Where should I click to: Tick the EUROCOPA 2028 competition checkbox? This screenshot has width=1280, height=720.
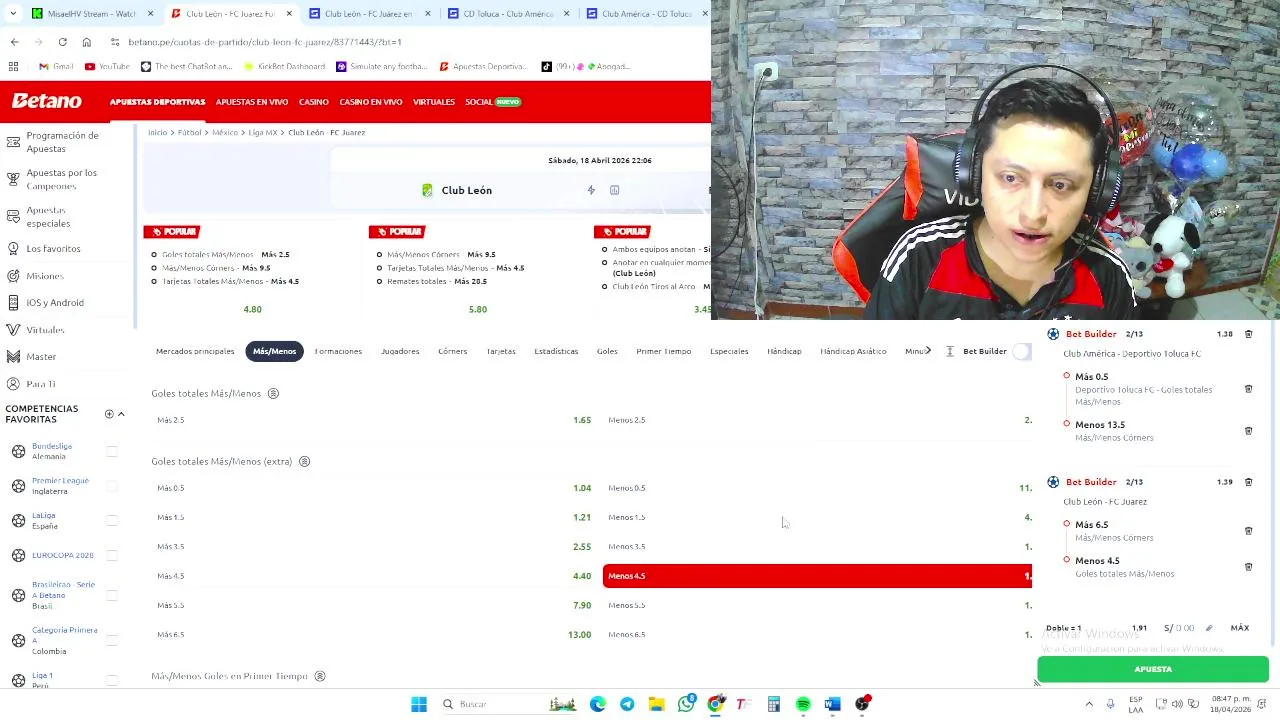(112, 555)
